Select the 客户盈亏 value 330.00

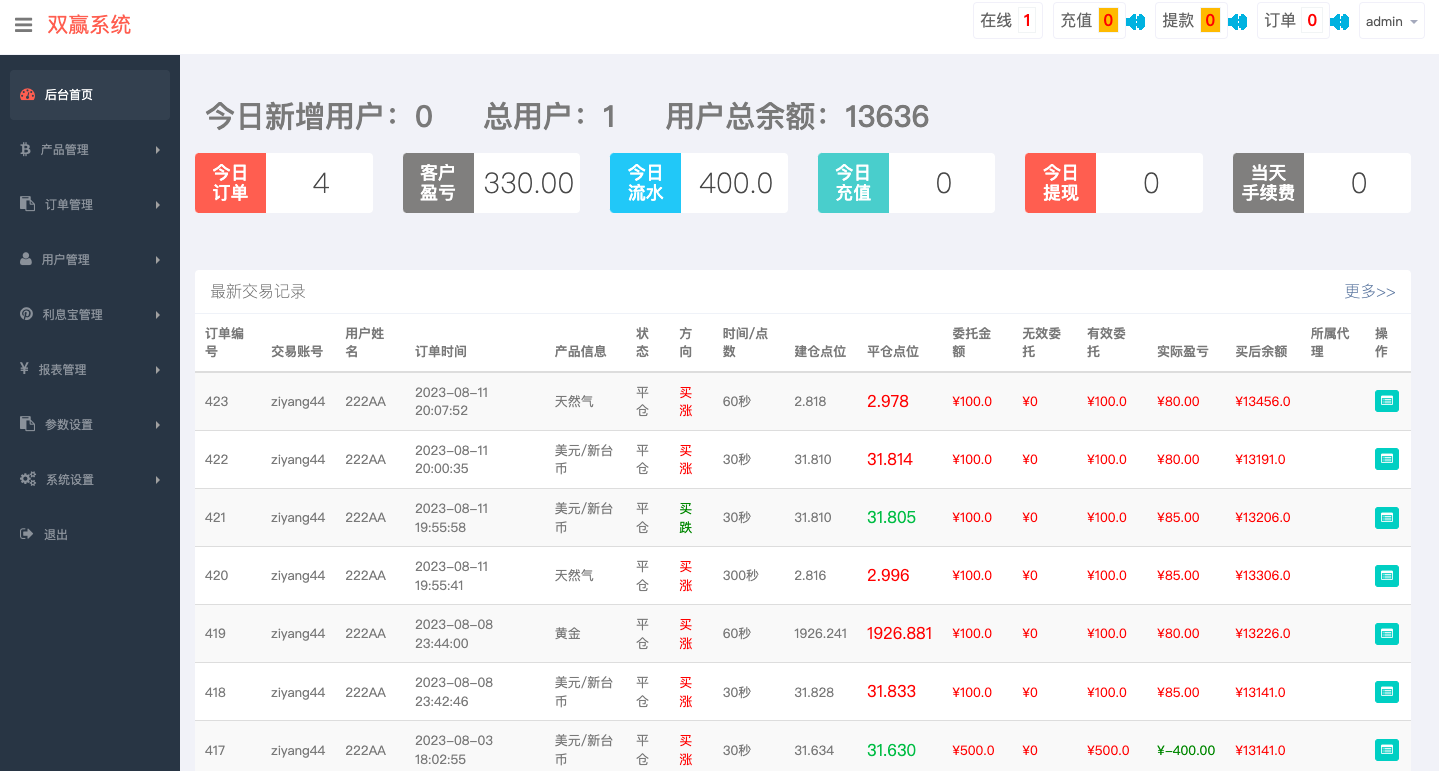(x=527, y=183)
